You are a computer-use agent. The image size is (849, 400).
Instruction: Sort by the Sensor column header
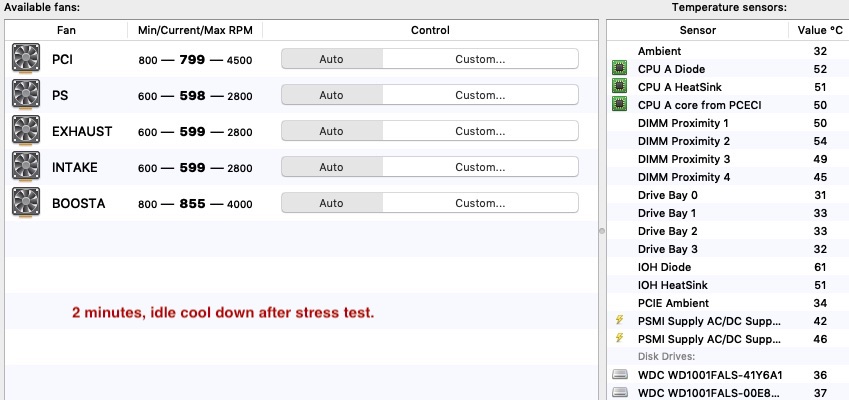(x=697, y=30)
